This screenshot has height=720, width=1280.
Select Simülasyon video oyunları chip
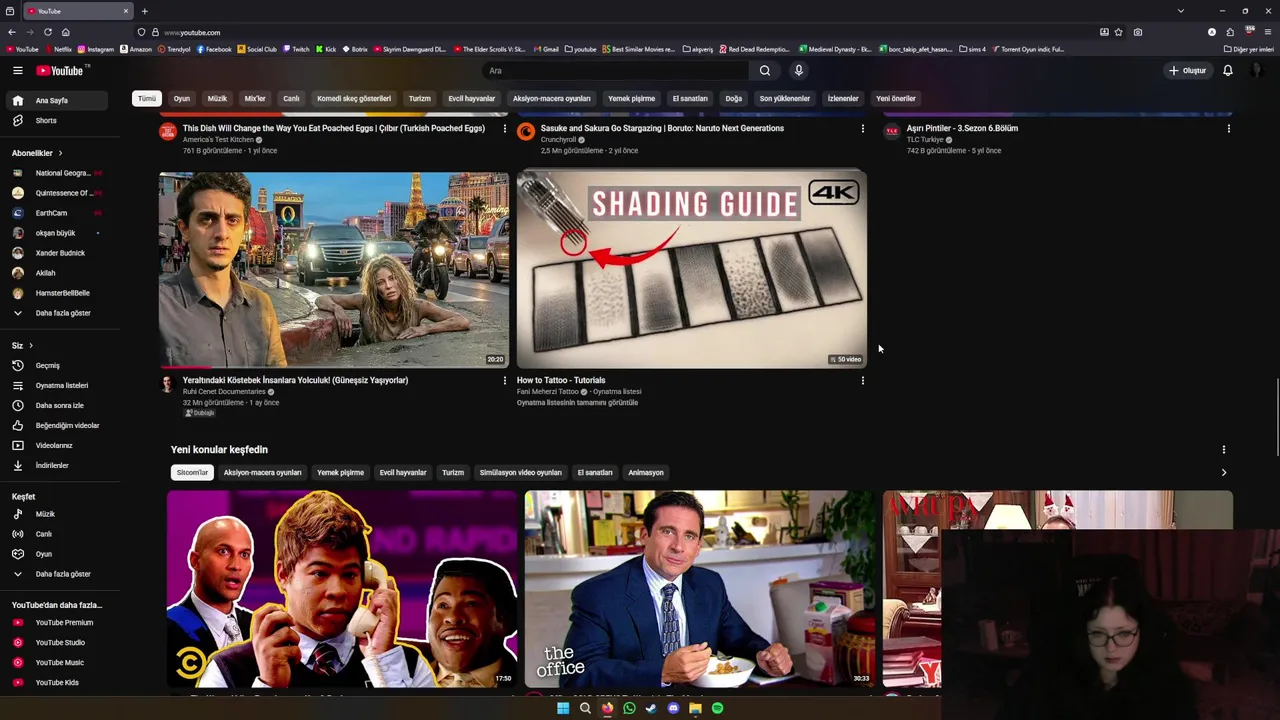(x=520, y=472)
